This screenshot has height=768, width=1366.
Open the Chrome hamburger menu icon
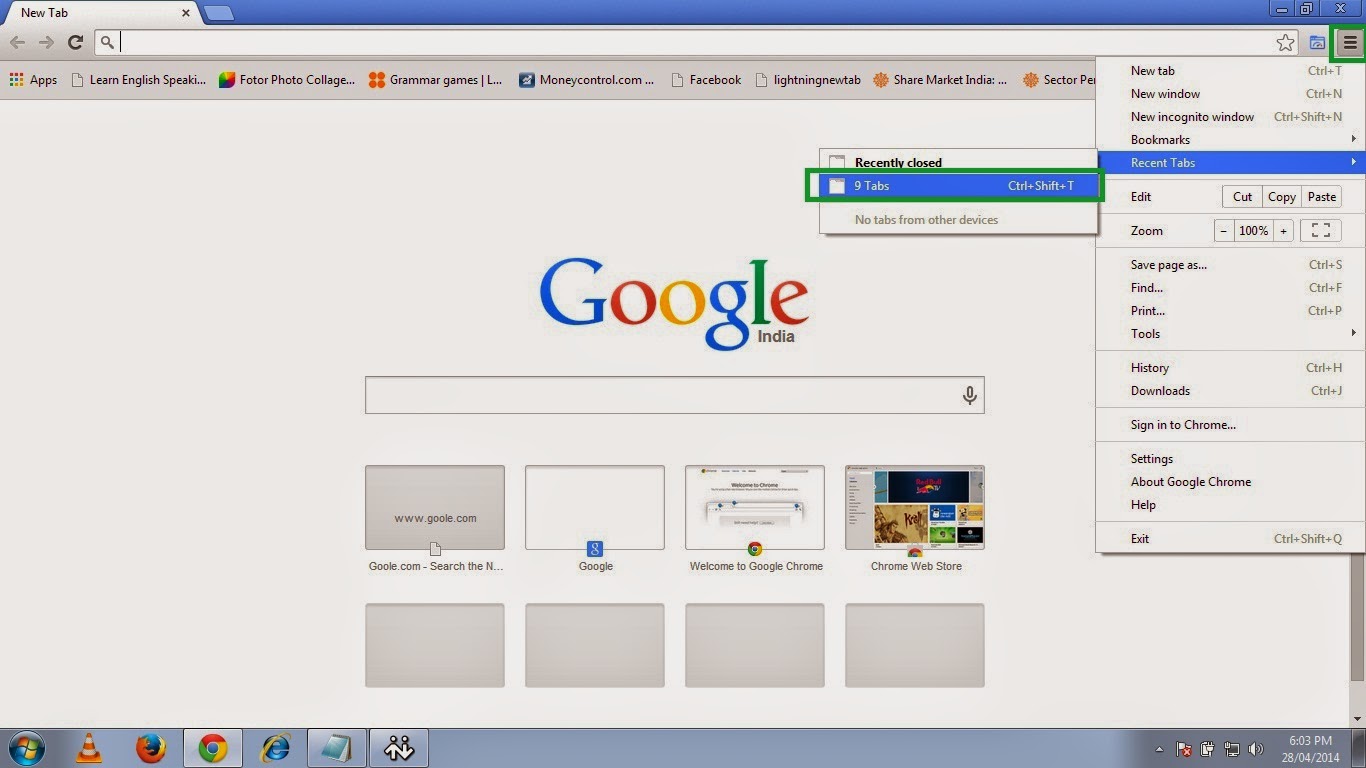pyautogui.click(x=1350, y=43)
